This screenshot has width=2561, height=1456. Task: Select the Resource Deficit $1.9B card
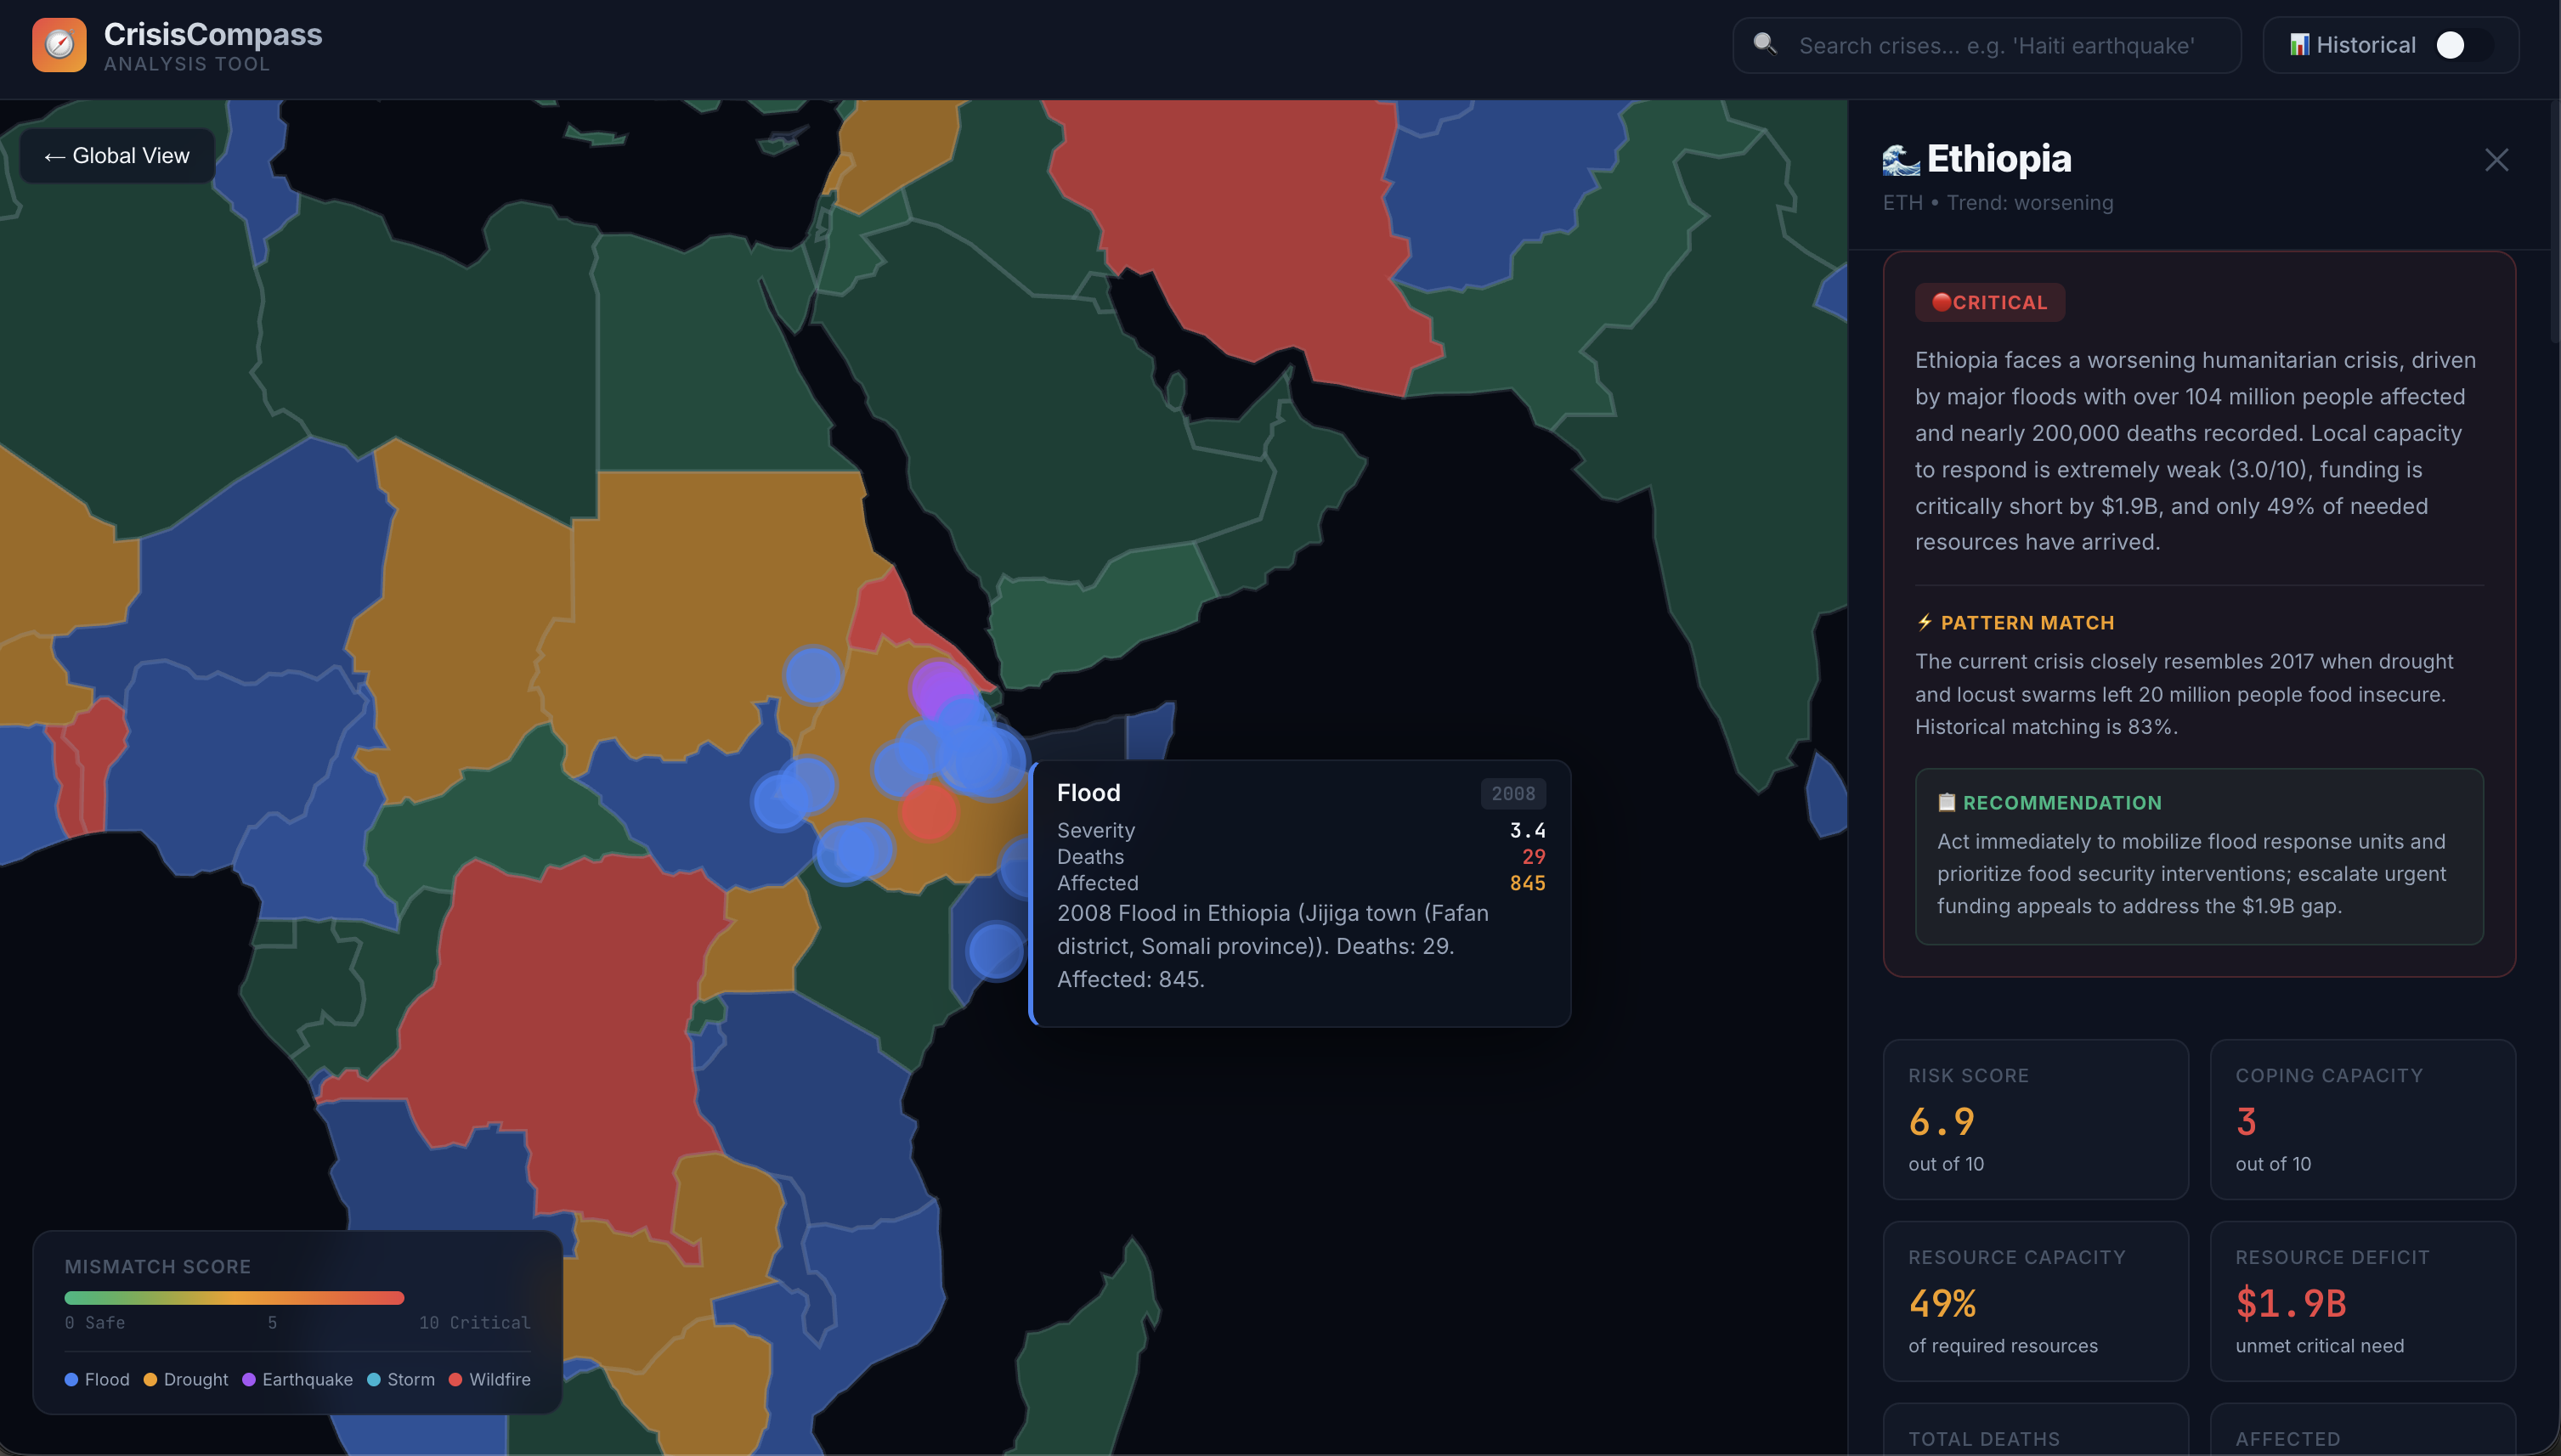(2362, 1301)
